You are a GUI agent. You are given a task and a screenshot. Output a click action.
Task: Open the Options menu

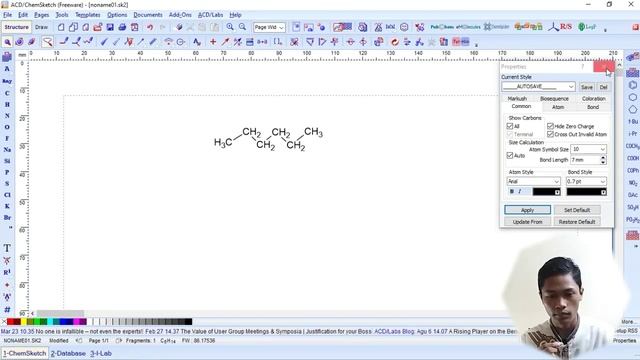pos(117,15)
